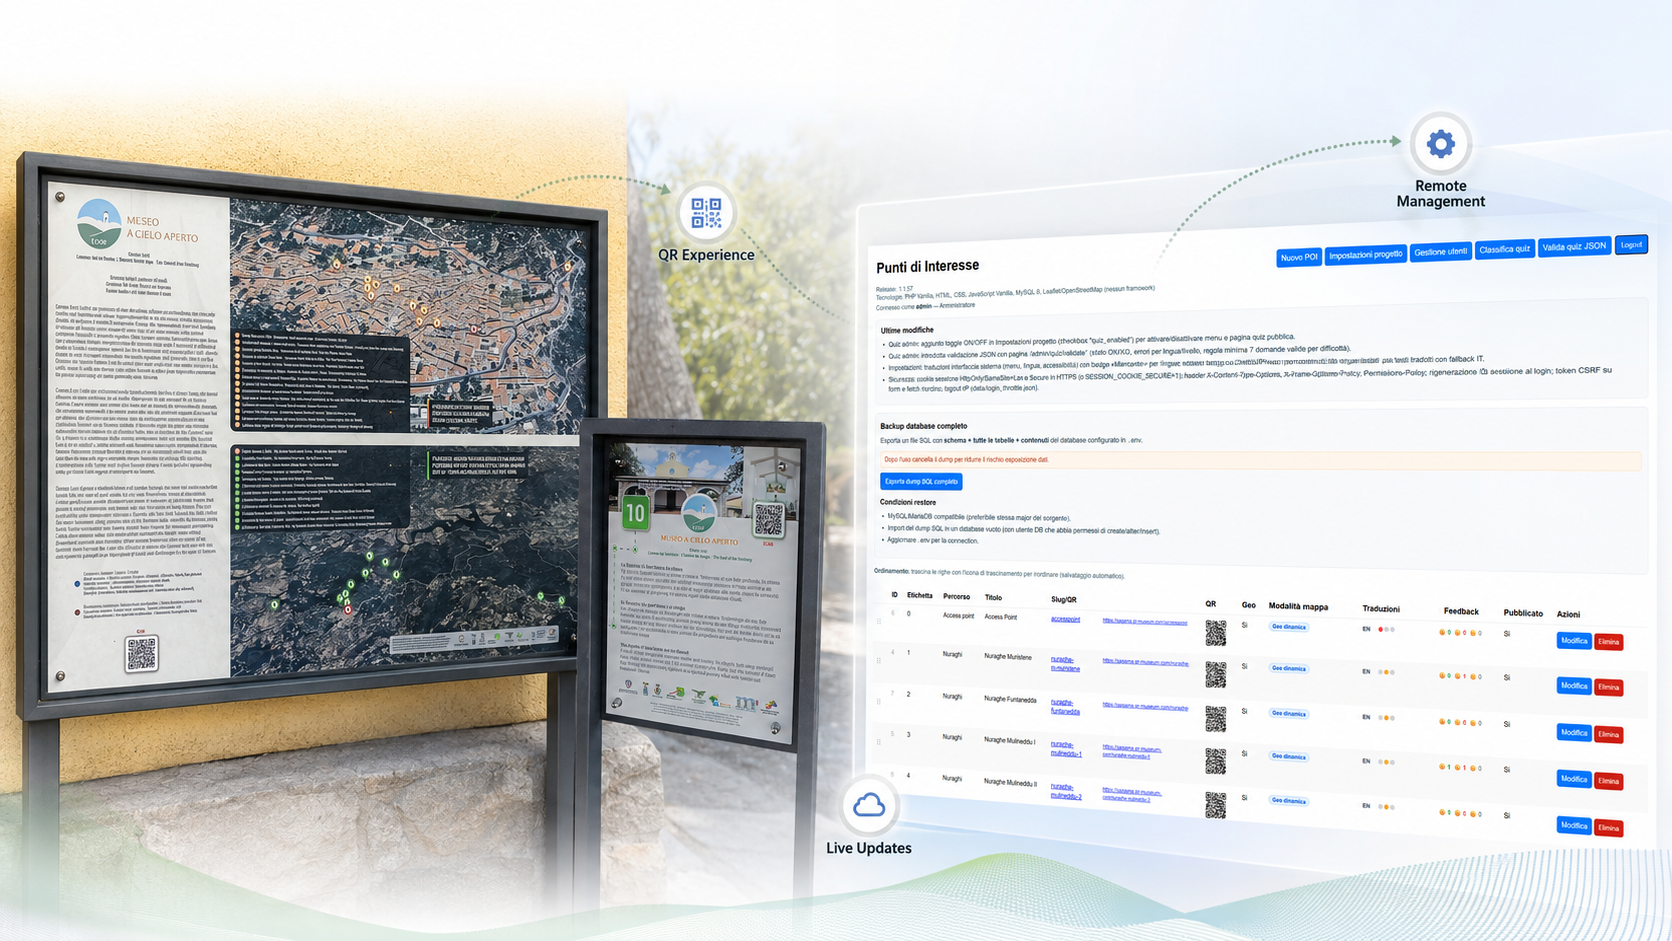1672x941 pixels.
Task: Open Classifica quiz
Action: click(1504, 249)
